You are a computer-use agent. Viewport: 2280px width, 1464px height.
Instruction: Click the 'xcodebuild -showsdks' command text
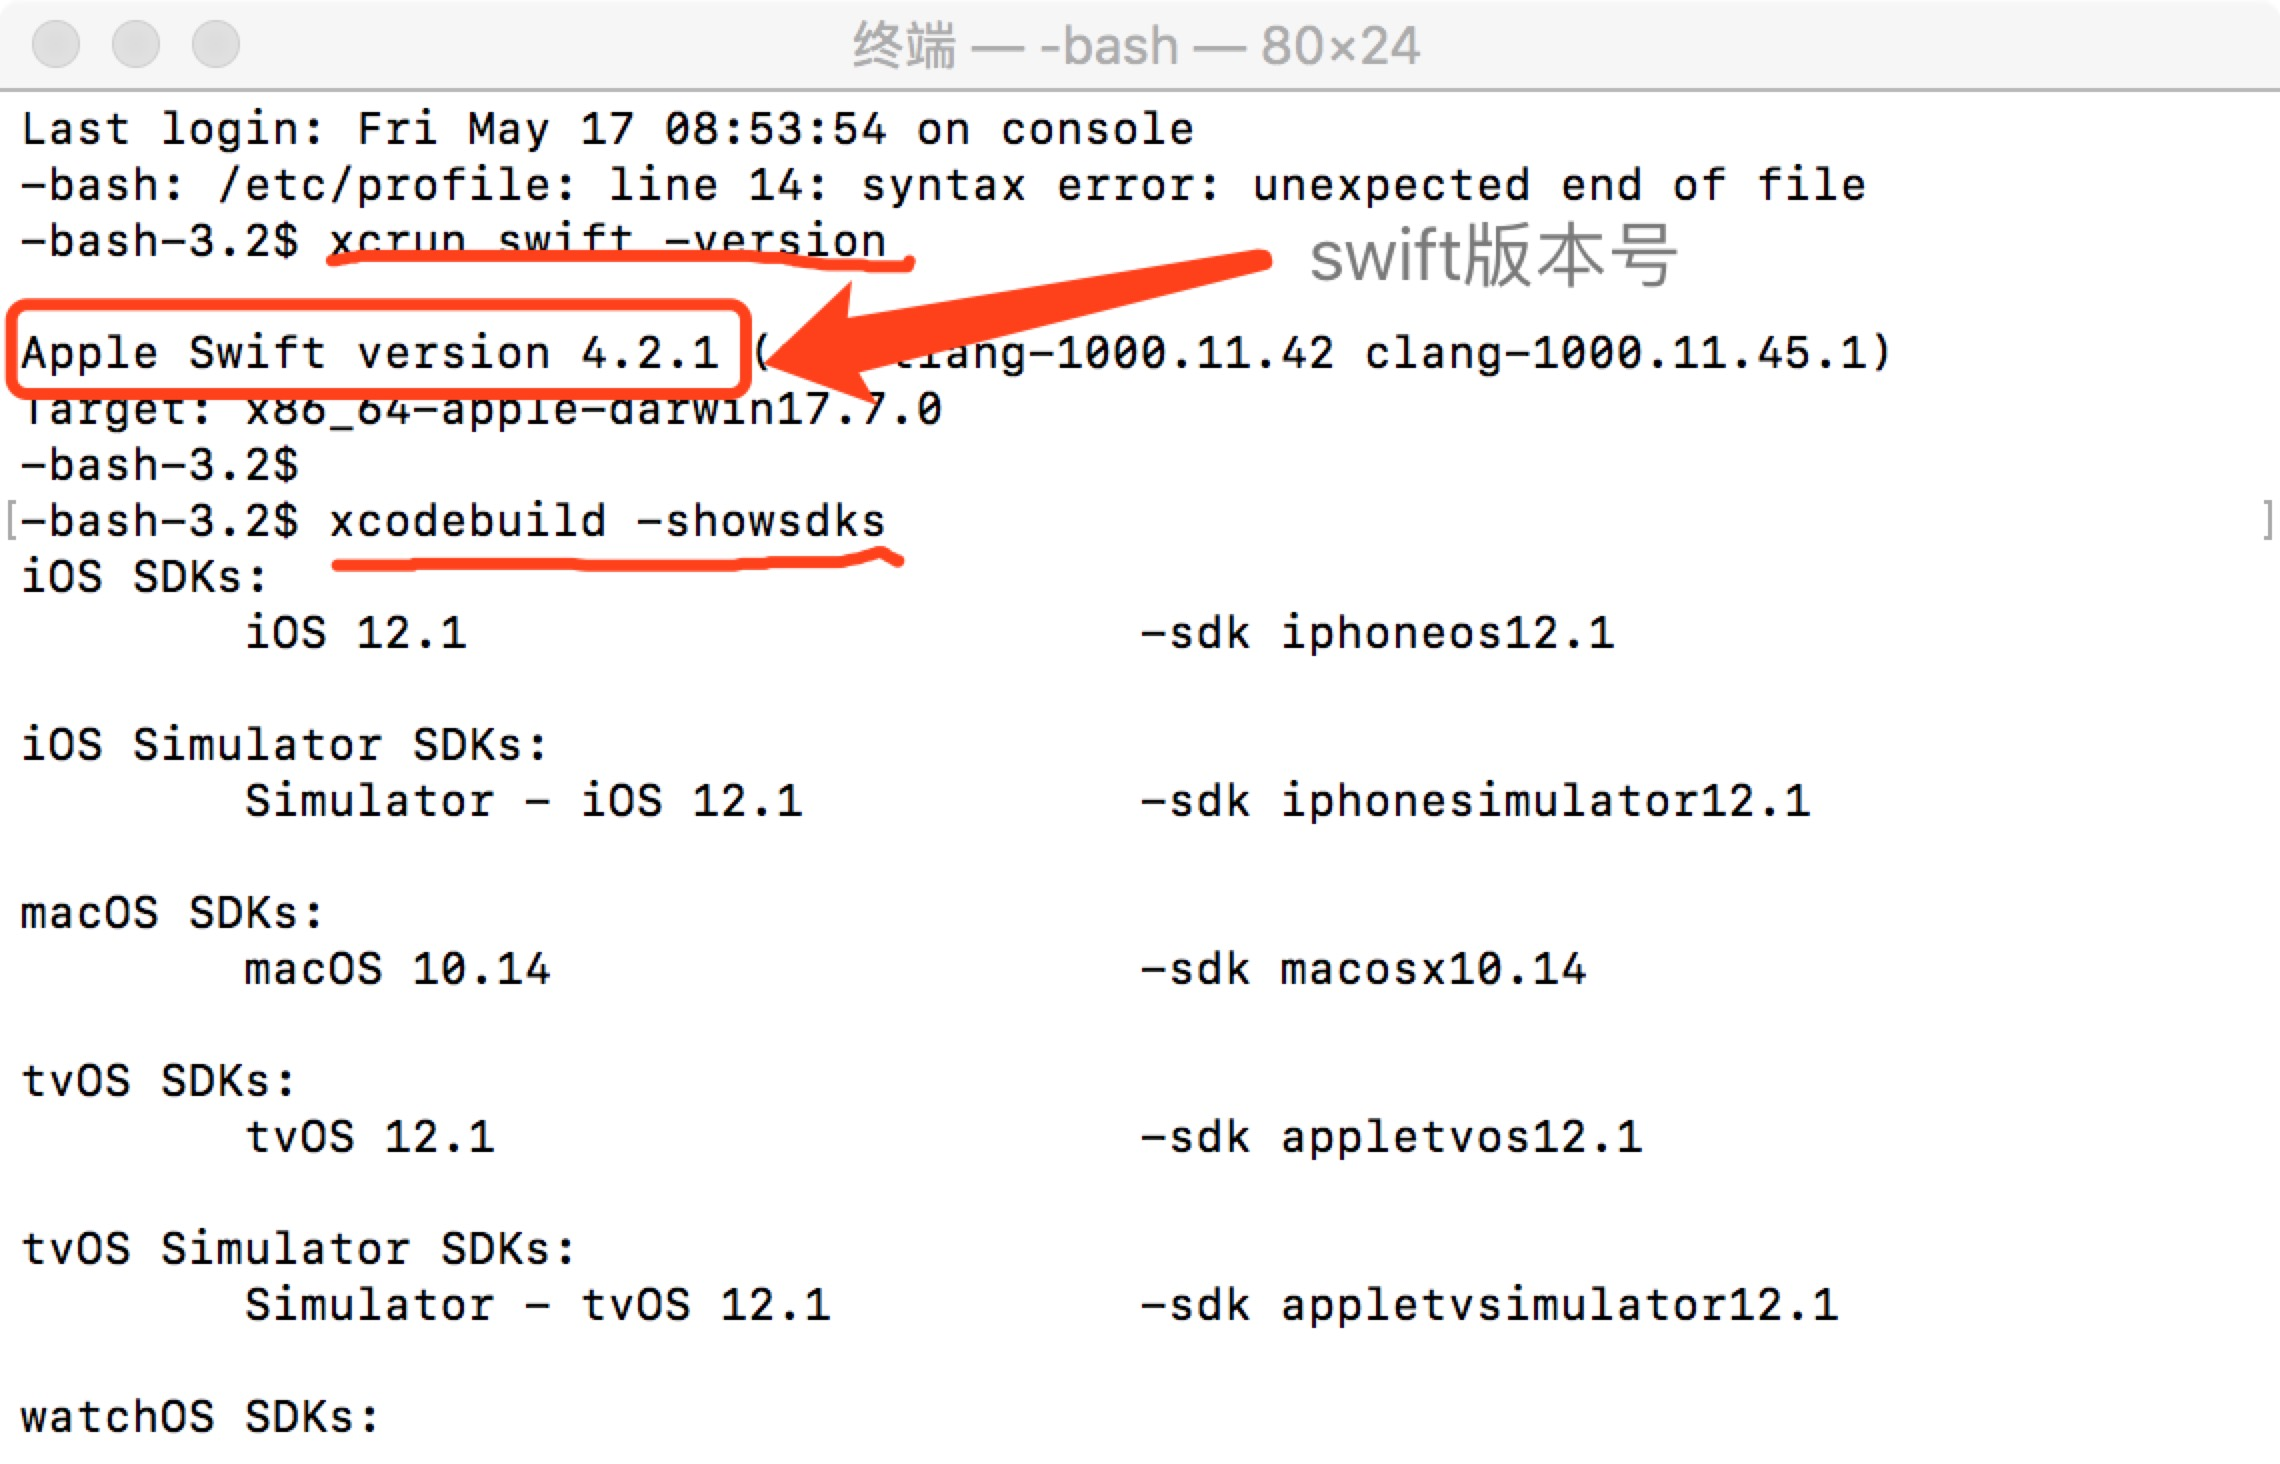click(608, 521)
